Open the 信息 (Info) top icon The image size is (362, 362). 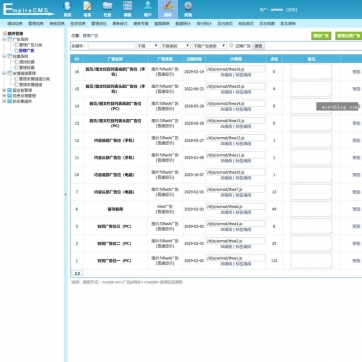87,9
